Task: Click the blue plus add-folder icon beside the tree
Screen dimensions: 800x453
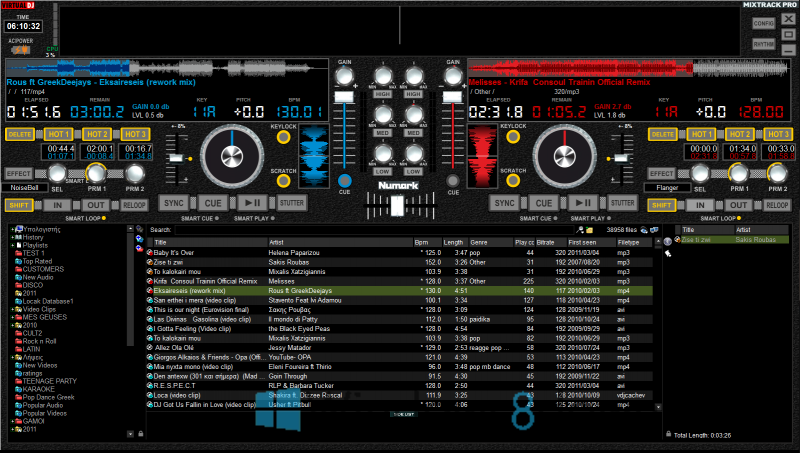Action: tap(139, 239)
